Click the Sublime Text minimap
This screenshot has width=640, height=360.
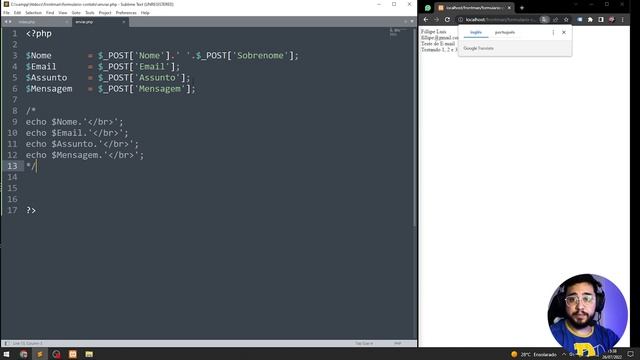[x=399, y=33]
